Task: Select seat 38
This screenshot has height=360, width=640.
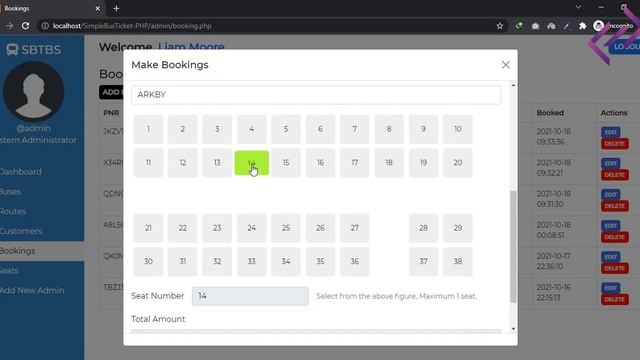Action: click(458, 262)
